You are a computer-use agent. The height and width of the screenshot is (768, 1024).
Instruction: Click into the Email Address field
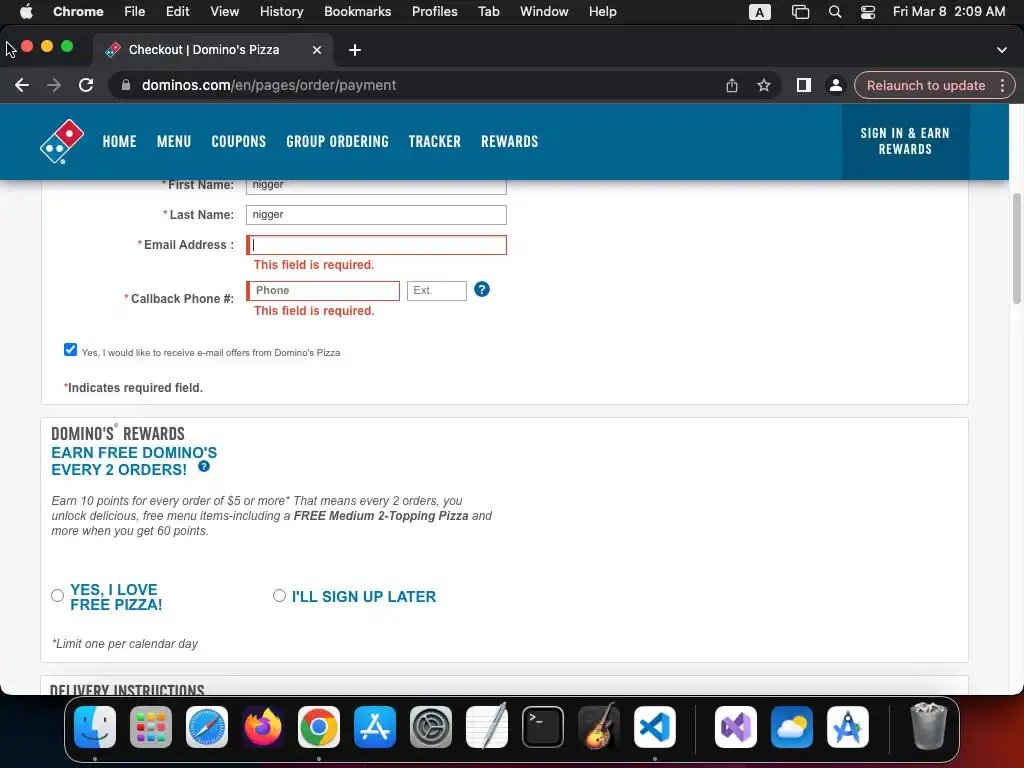point(376,245)
